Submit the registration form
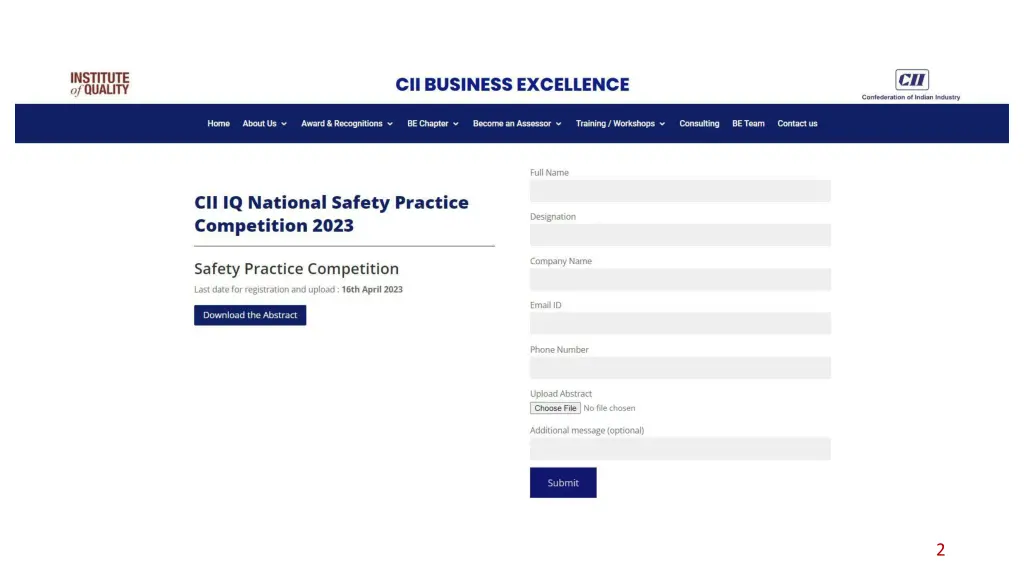 click(x=563, y=483)
